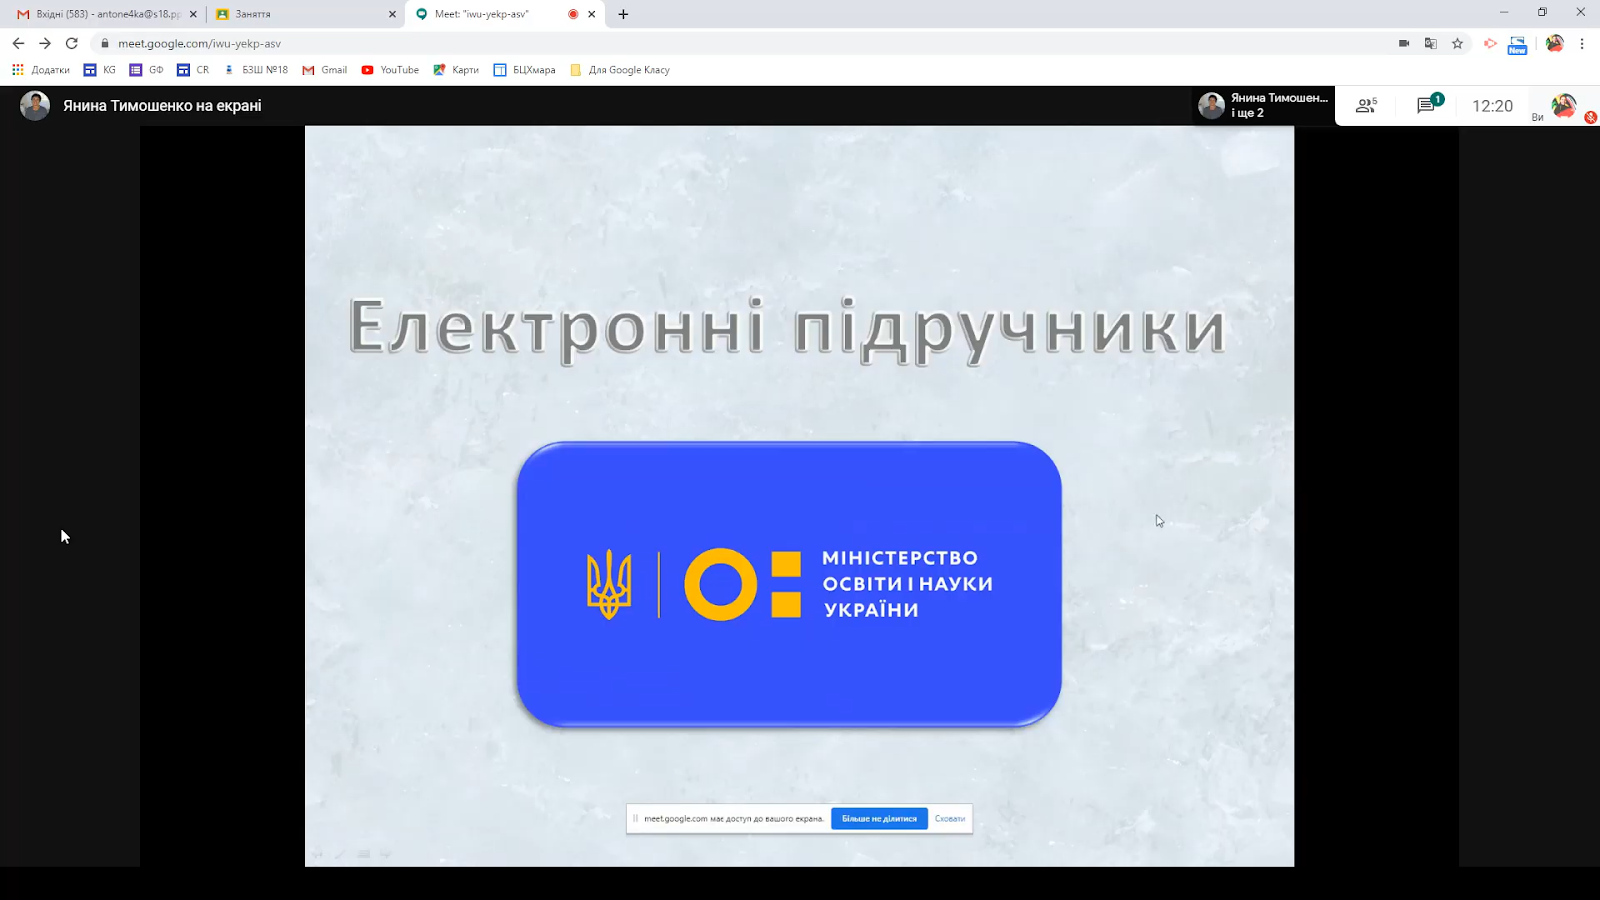1600x900 pixels.
Task: Click the camera access icon in address bar
Action: [x=1404, y=43]
